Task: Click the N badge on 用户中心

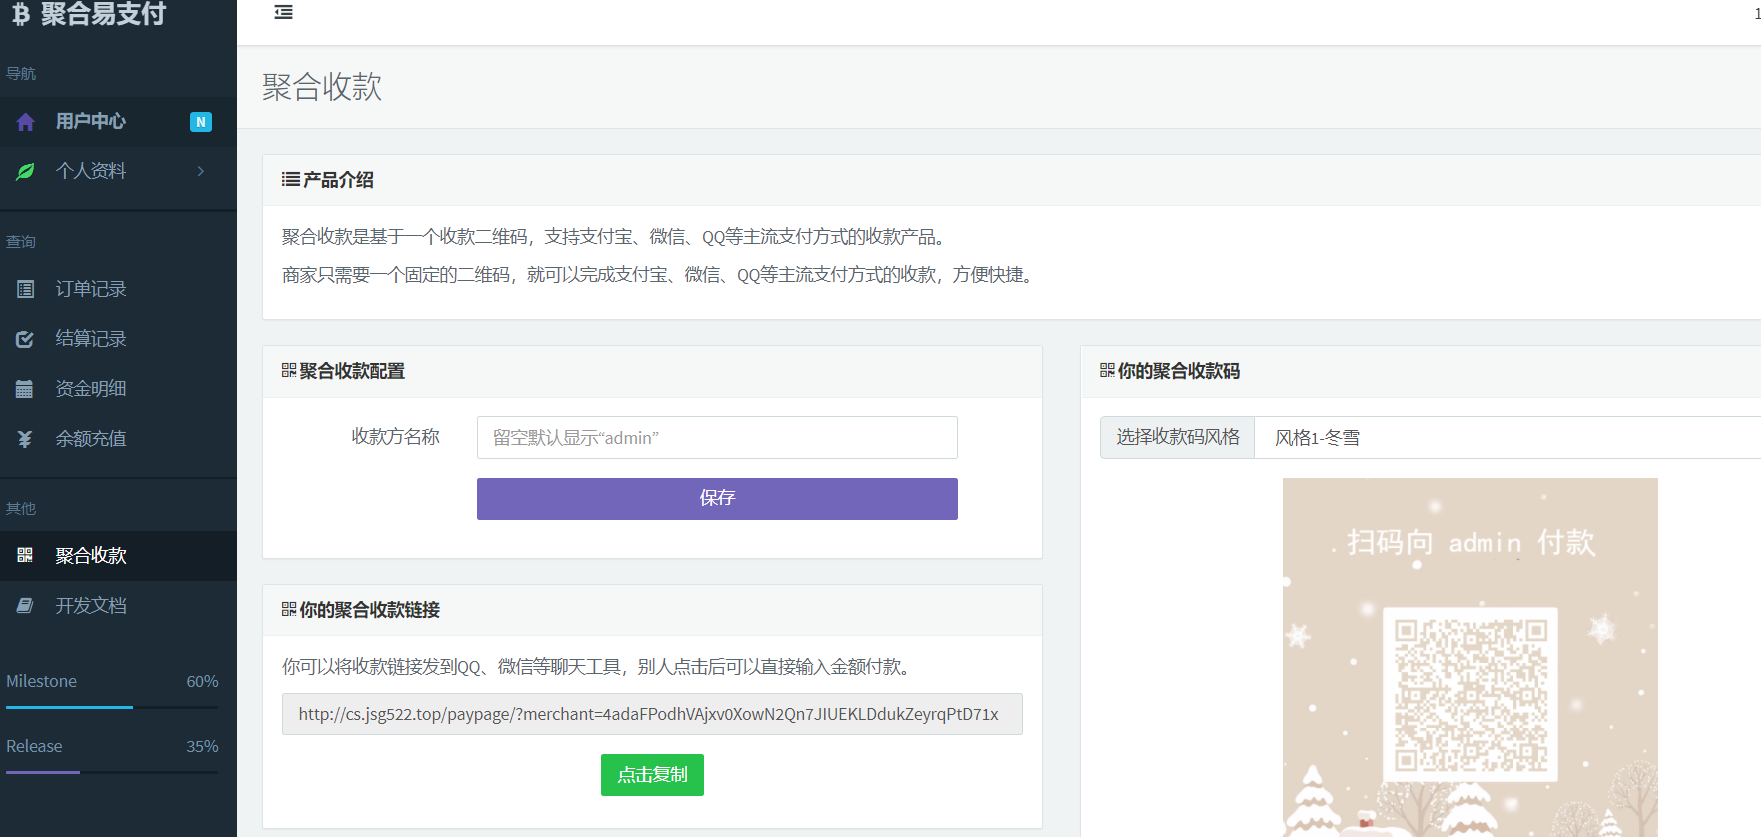Action: tap(201, 122)
